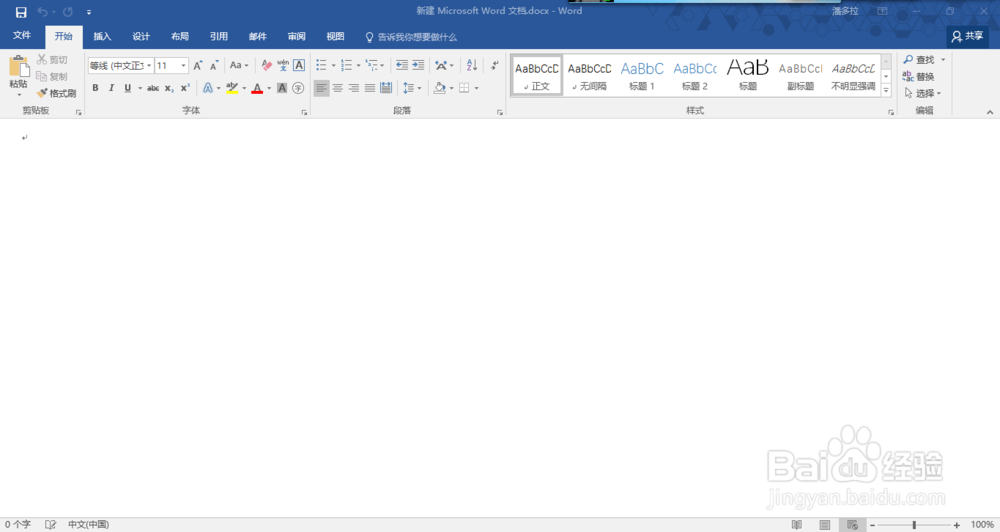Collapse the ribbon with the up arrow
Viewport: 1000px width, 532px height.
tap(990, 112)
